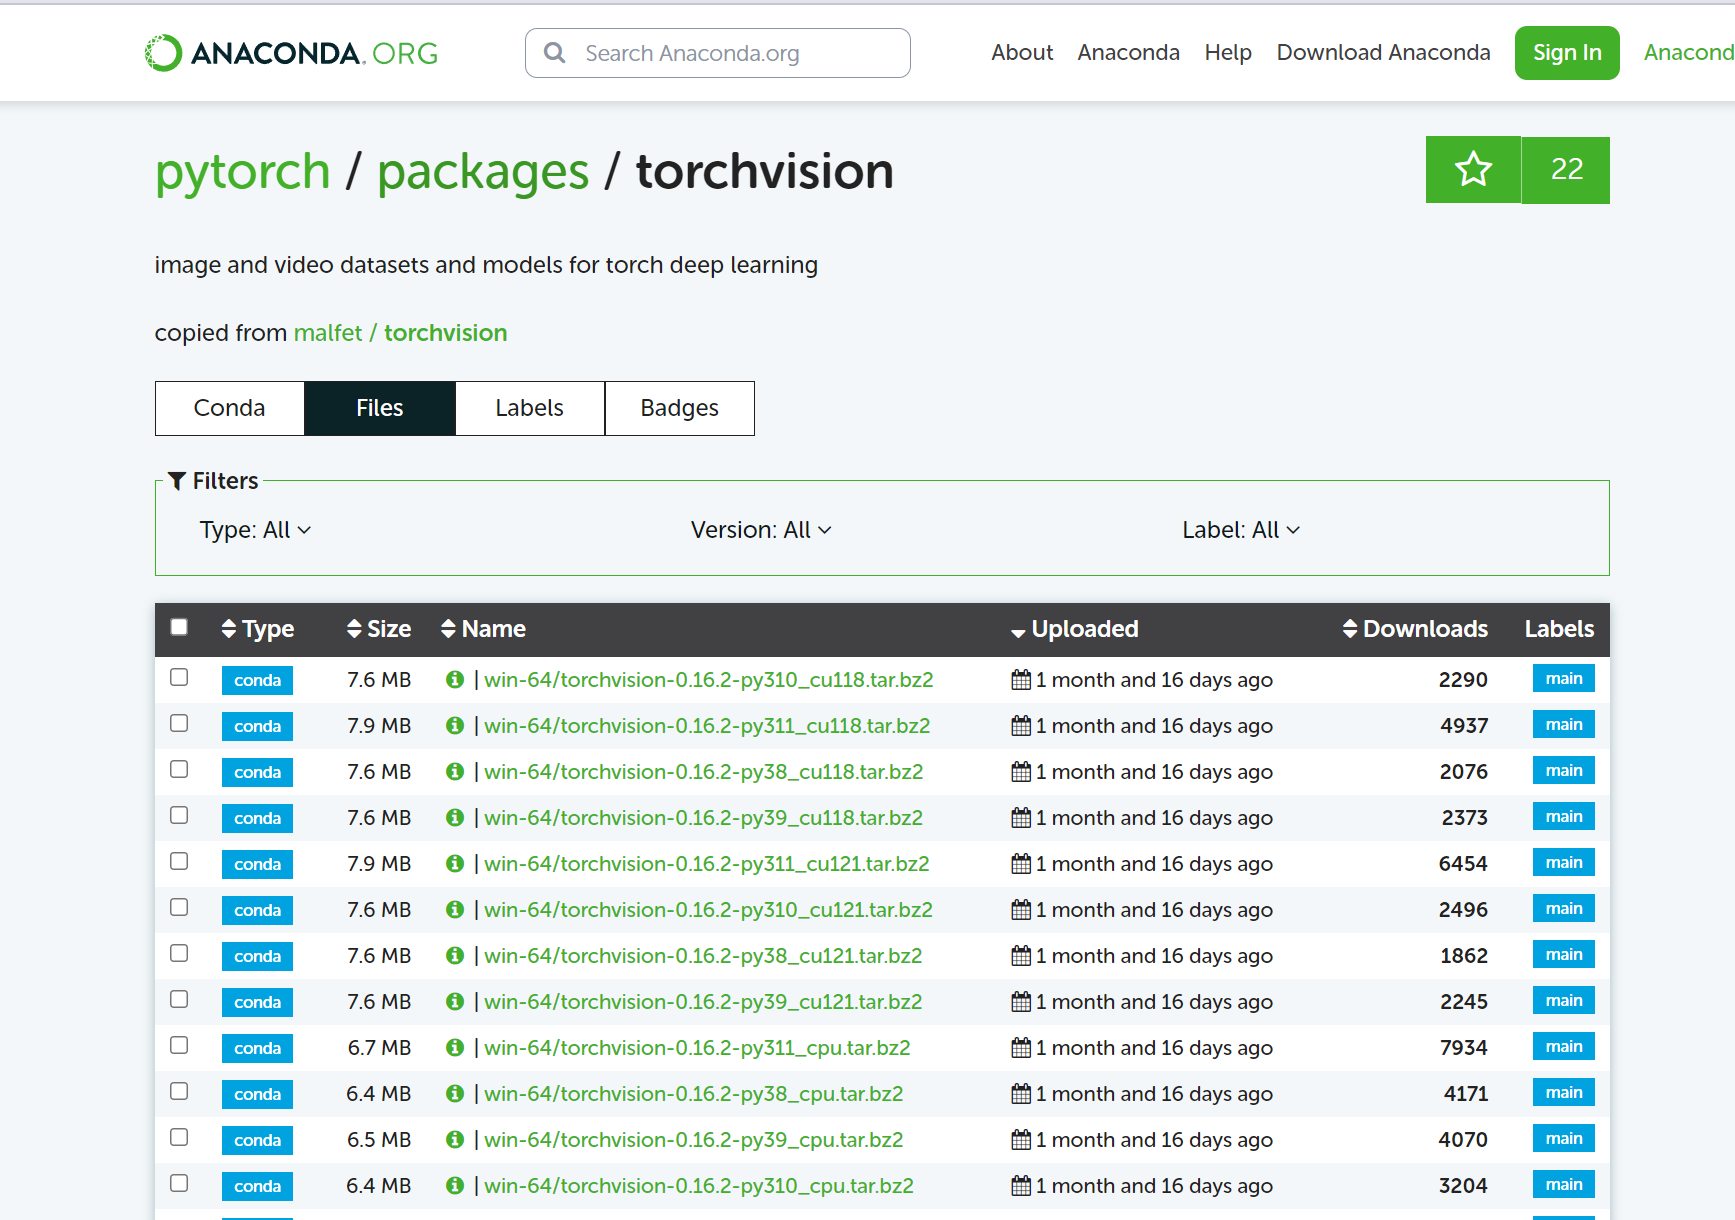Go to the pytorch owner page
Viewport: 1735px width, 1220px height.
tap(243, 171)
